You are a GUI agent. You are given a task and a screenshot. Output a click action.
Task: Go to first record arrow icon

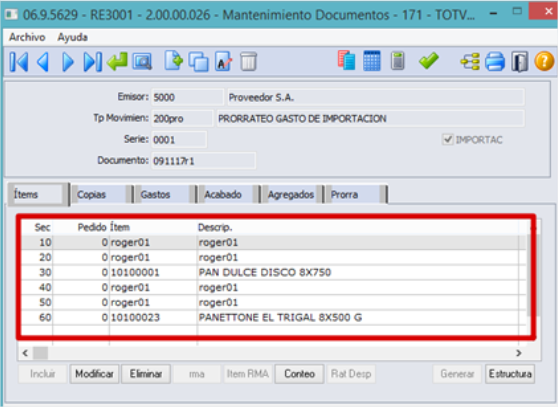[19, 62]
